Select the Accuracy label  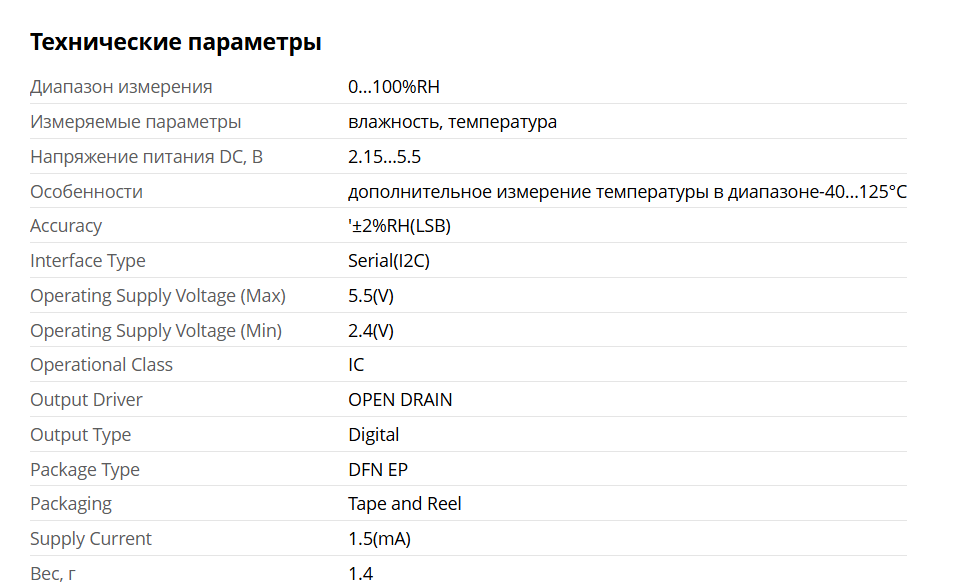click(66, 226)
